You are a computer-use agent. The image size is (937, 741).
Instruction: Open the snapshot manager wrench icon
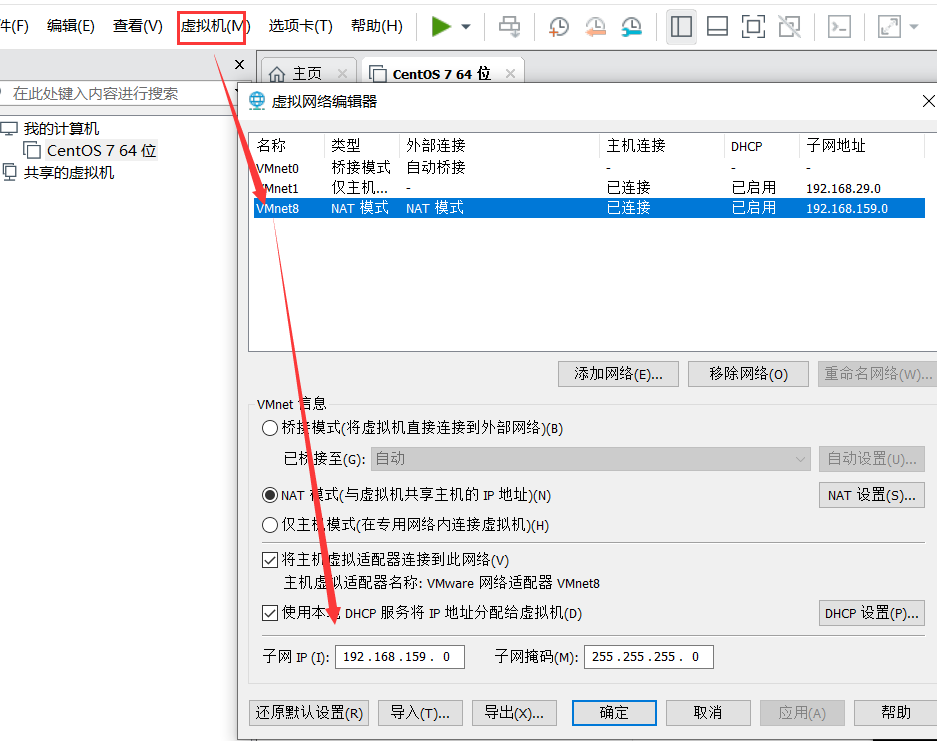click(x=632, y=26)
